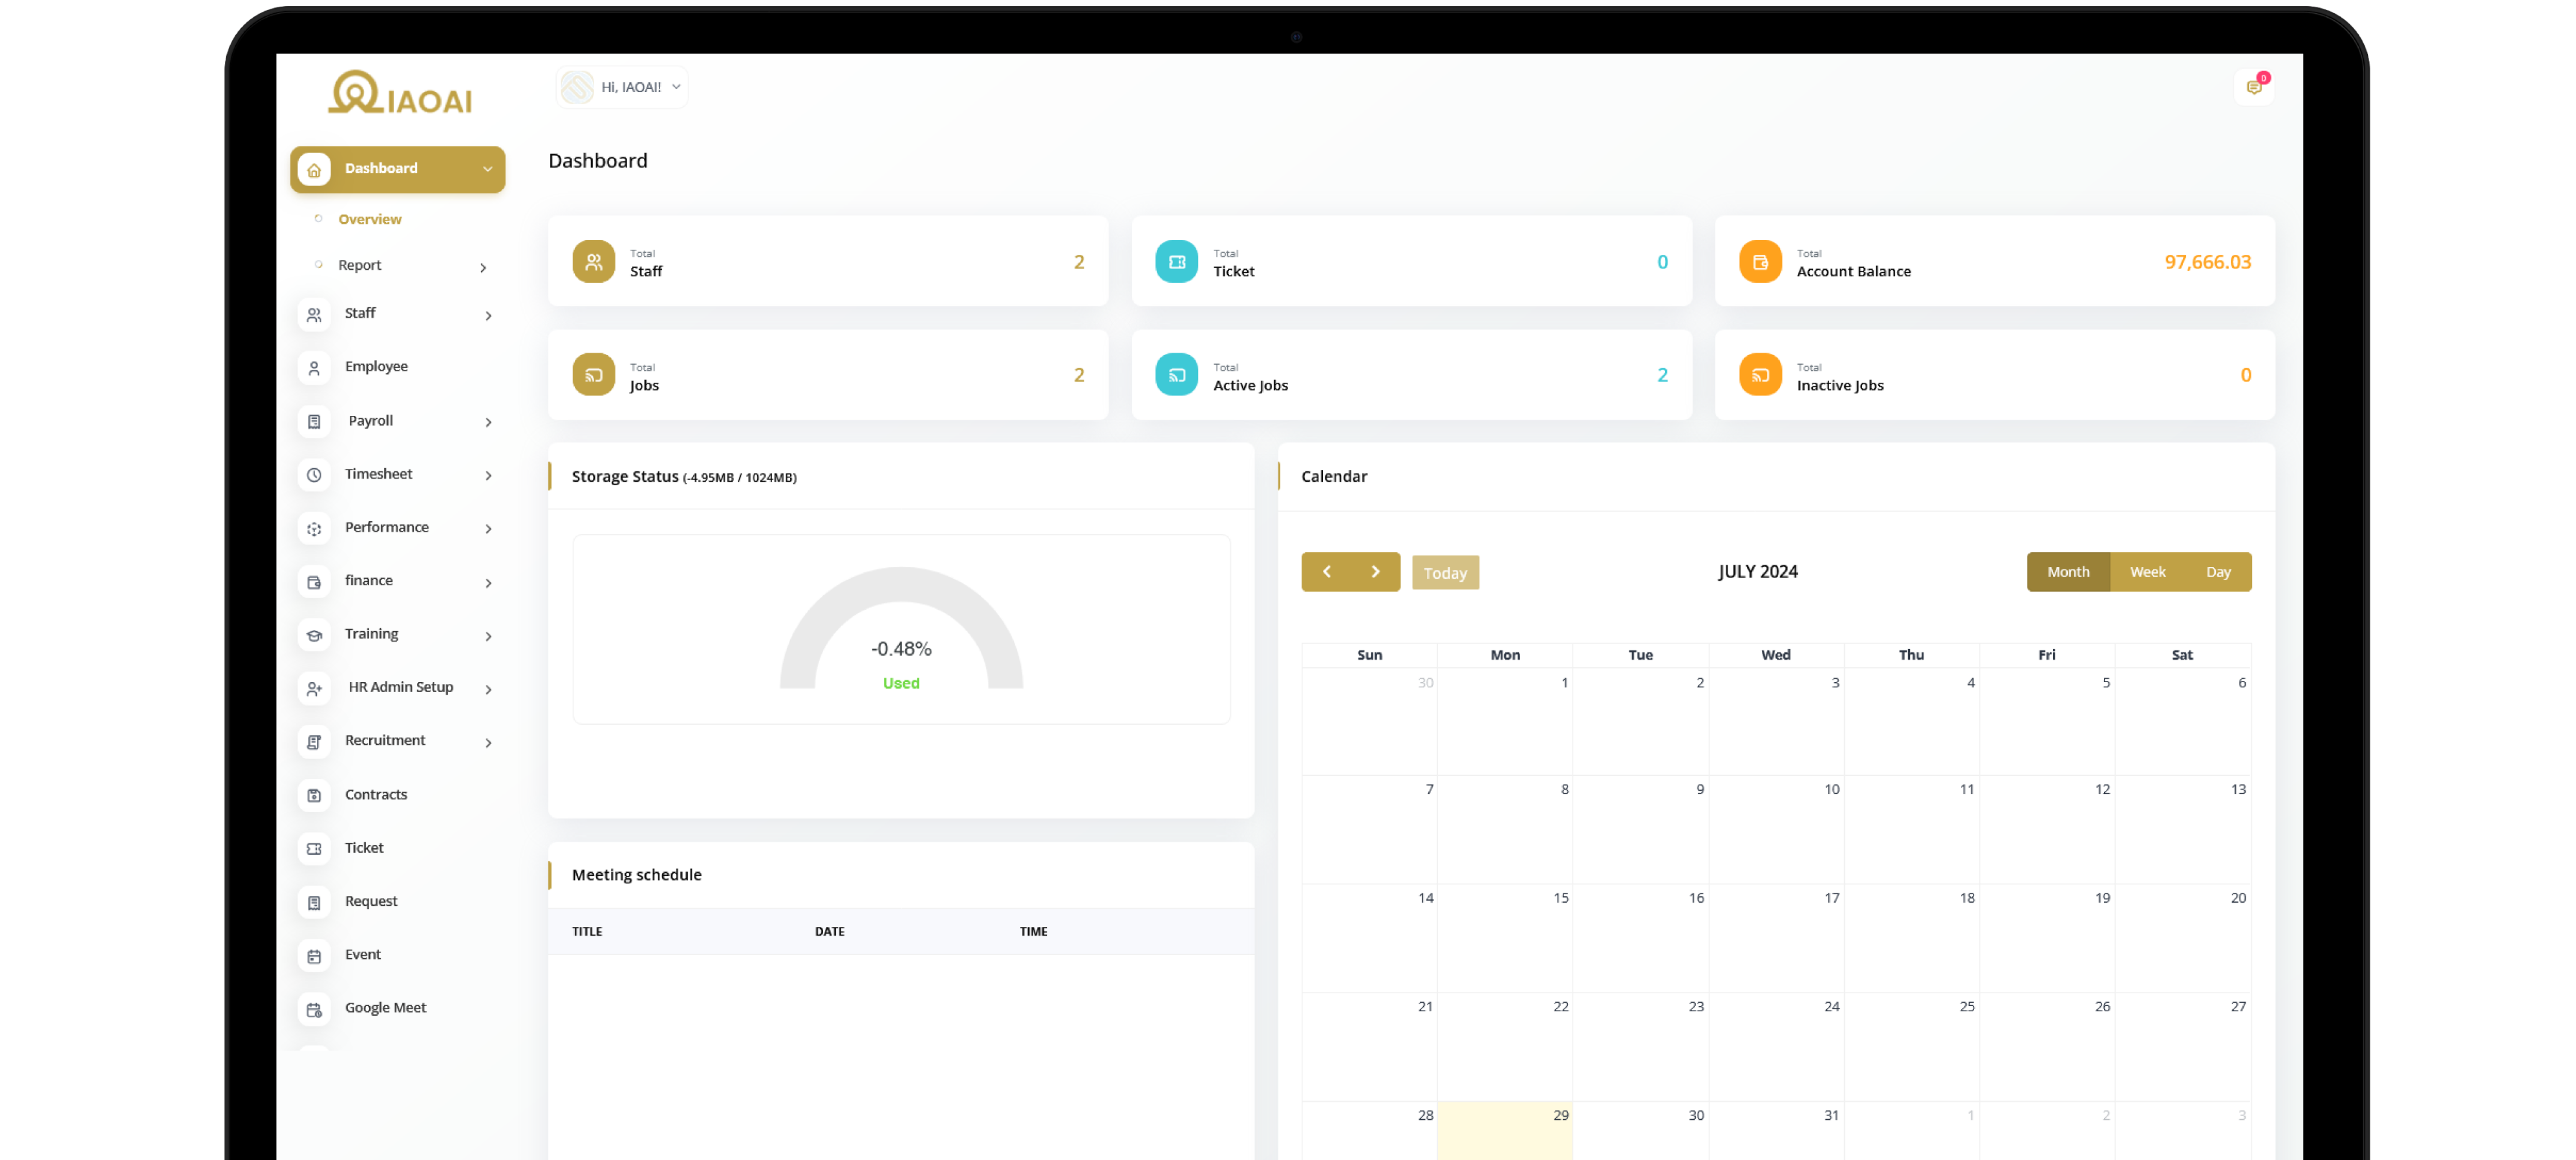The image size is (2576, 1160).
Task: Open the Employee menu item
Action: (x=376, y=367)
